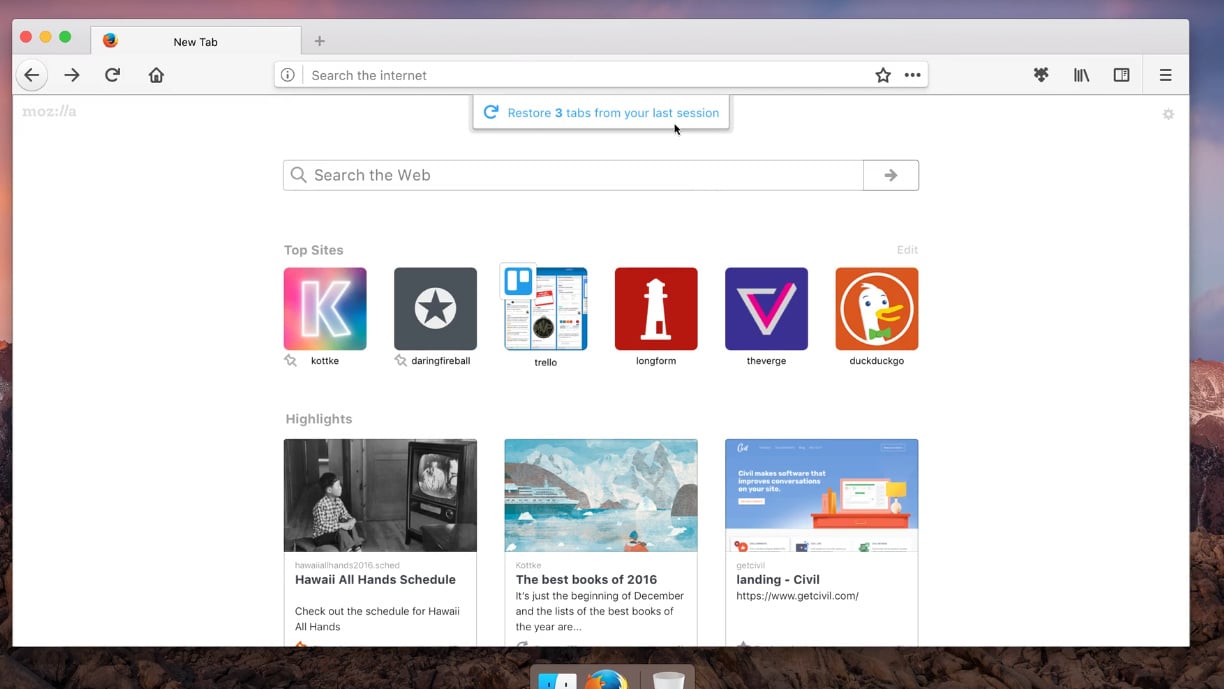Restore 3 tabs from your last session
Image resolution: width=1224 pixels, height=689 pixels.
601,113
